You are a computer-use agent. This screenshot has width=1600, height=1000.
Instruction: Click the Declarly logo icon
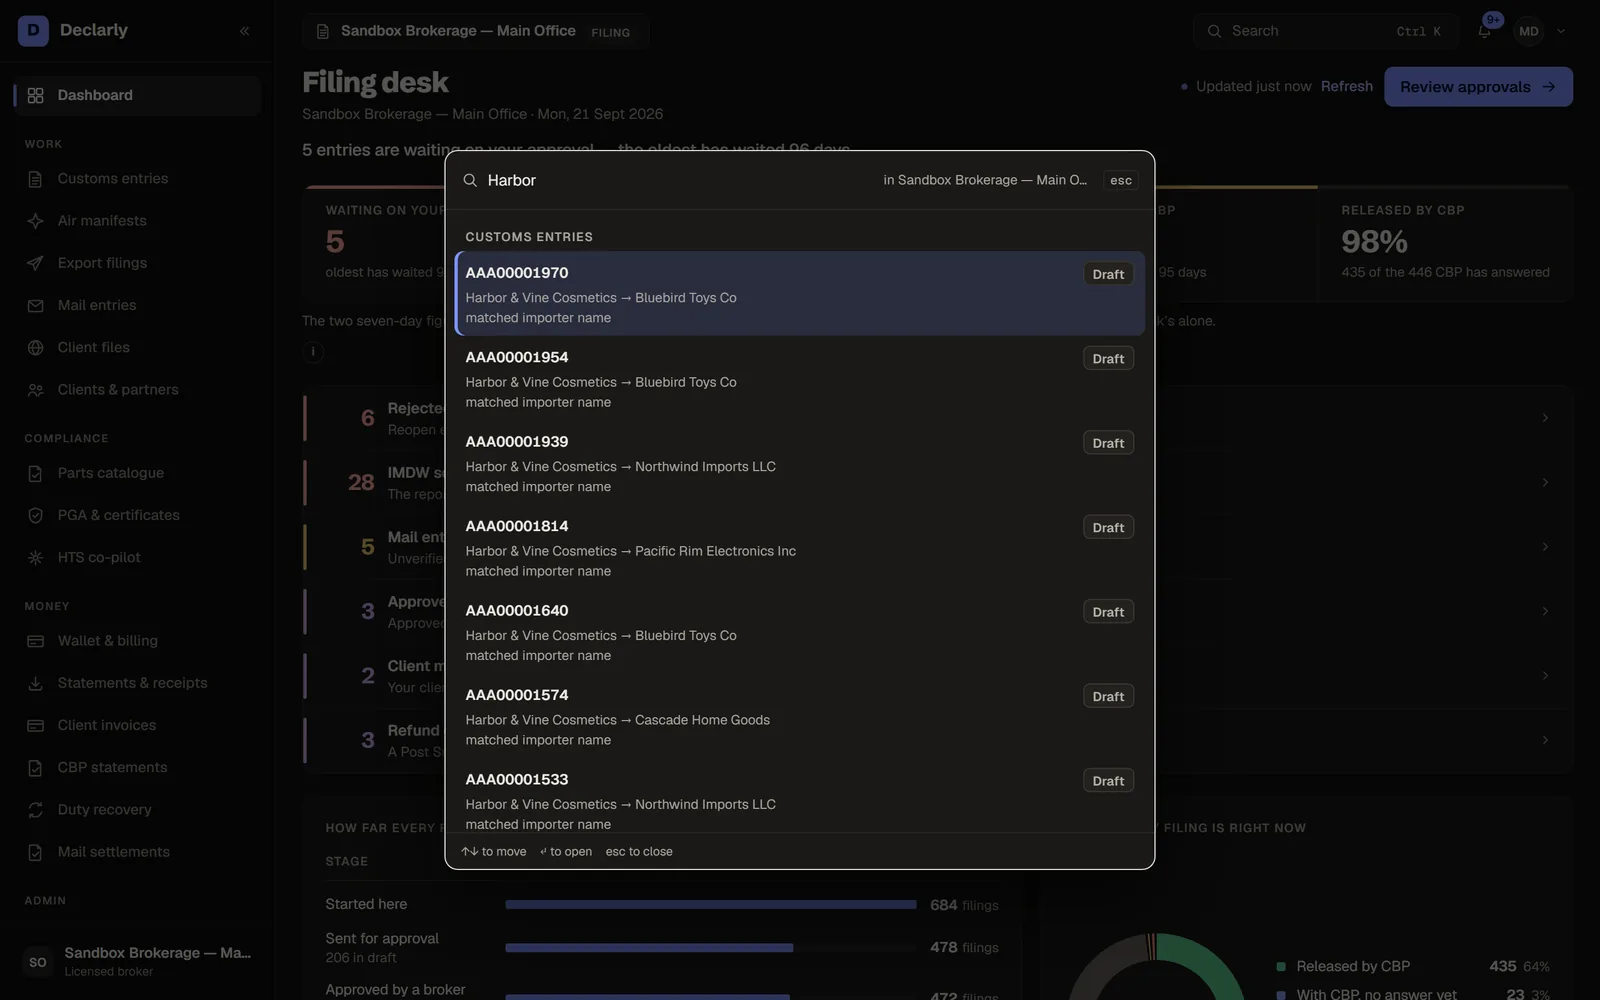33,30
